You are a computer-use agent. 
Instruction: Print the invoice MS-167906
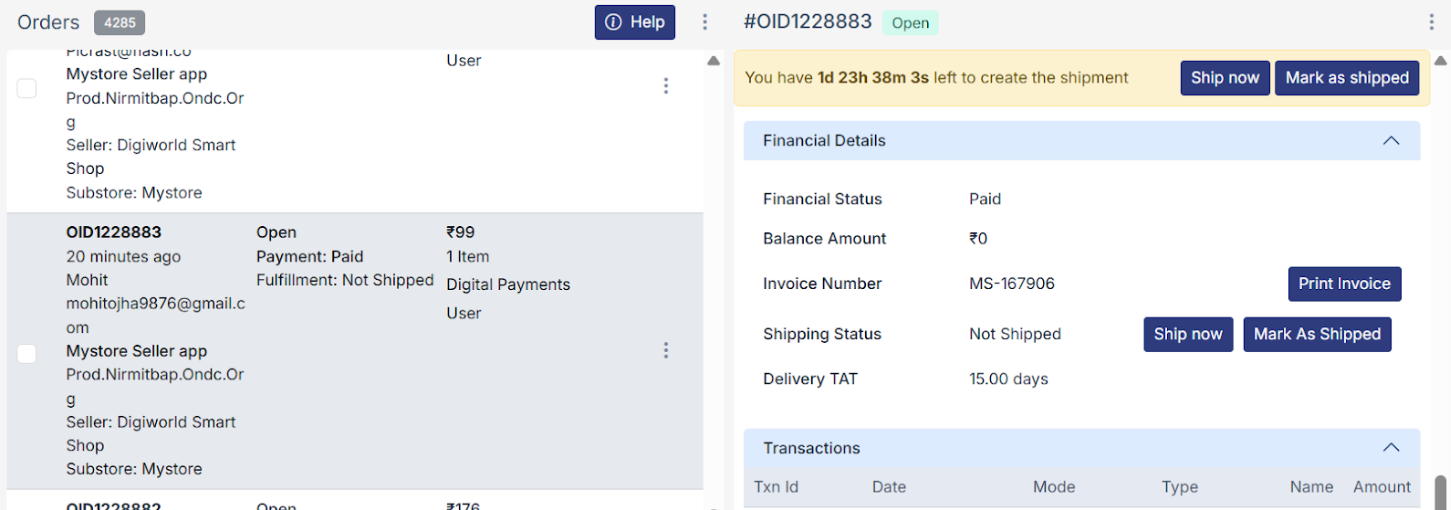[x=1344, y=284]
